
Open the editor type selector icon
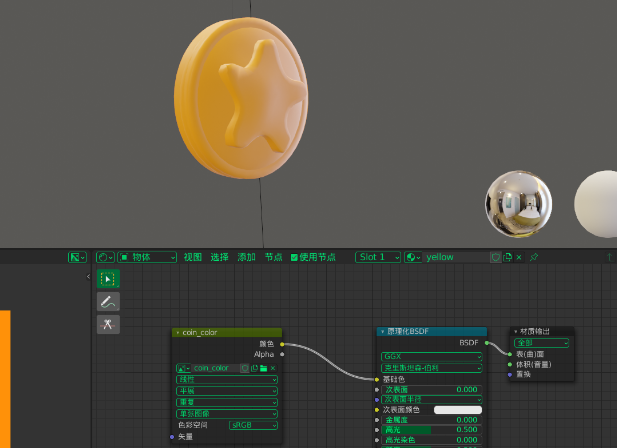click(77, 257)
